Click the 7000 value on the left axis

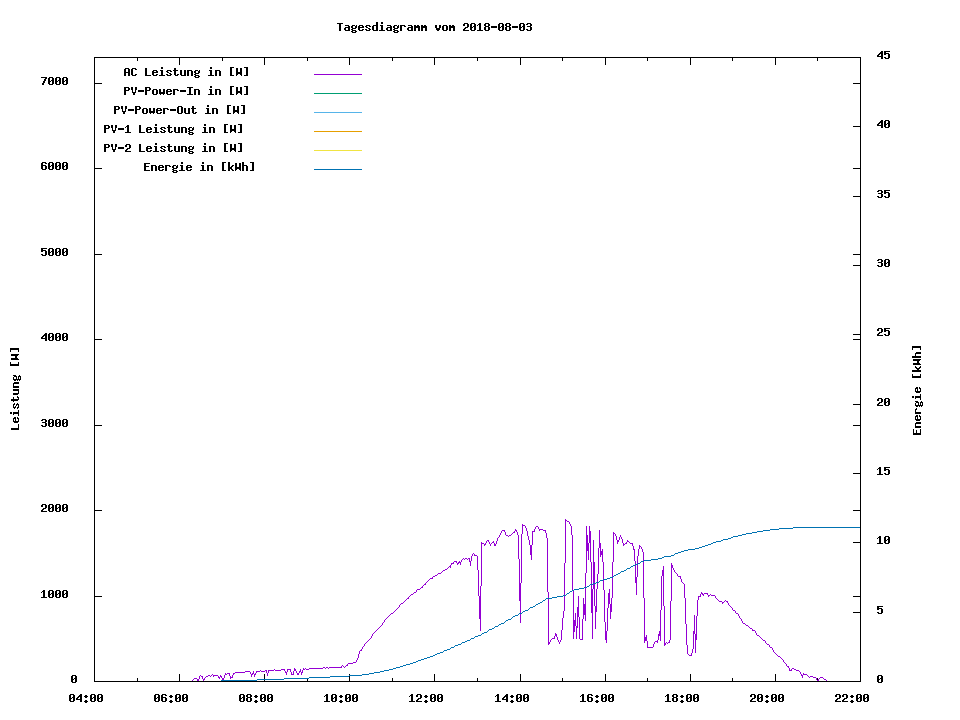[54, 81]
